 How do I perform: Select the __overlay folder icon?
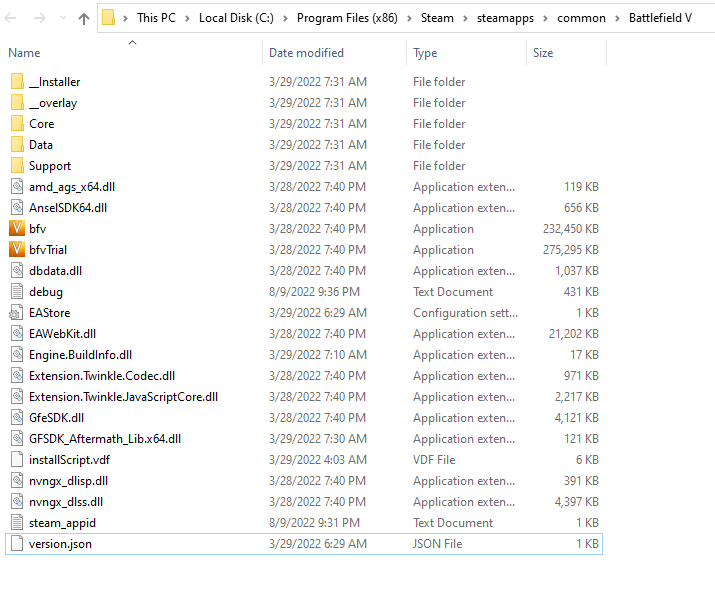[17, 103]
